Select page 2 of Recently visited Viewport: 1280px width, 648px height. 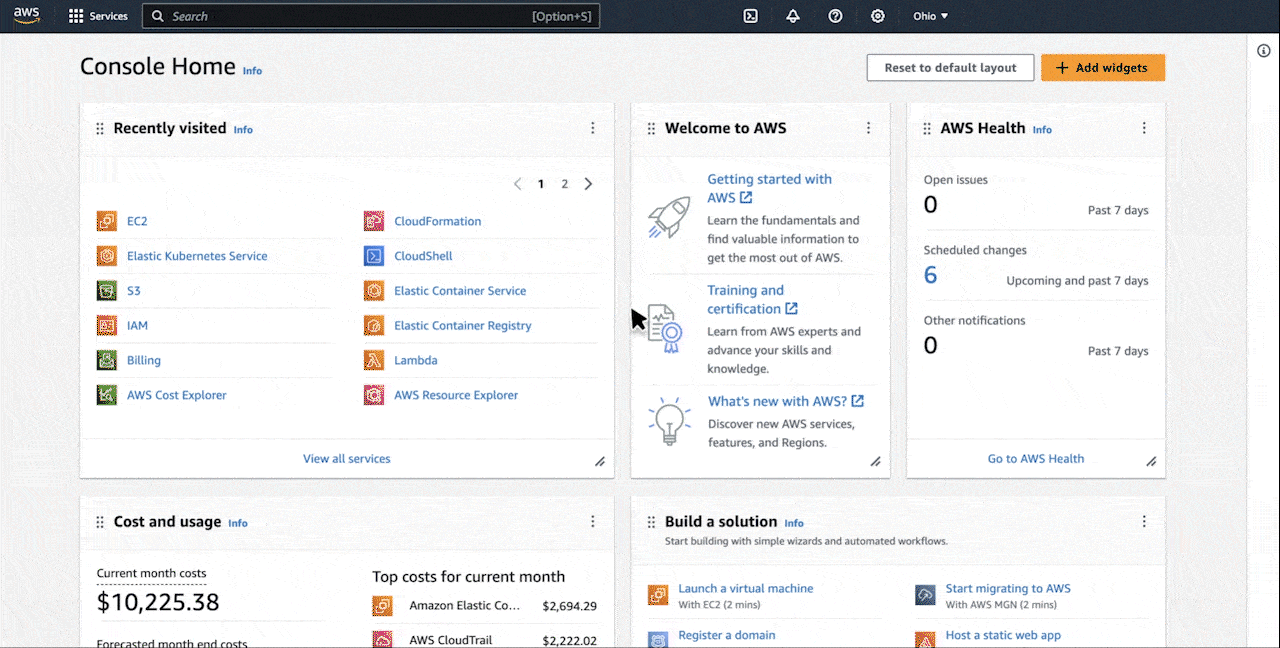[x=564, y=184]
